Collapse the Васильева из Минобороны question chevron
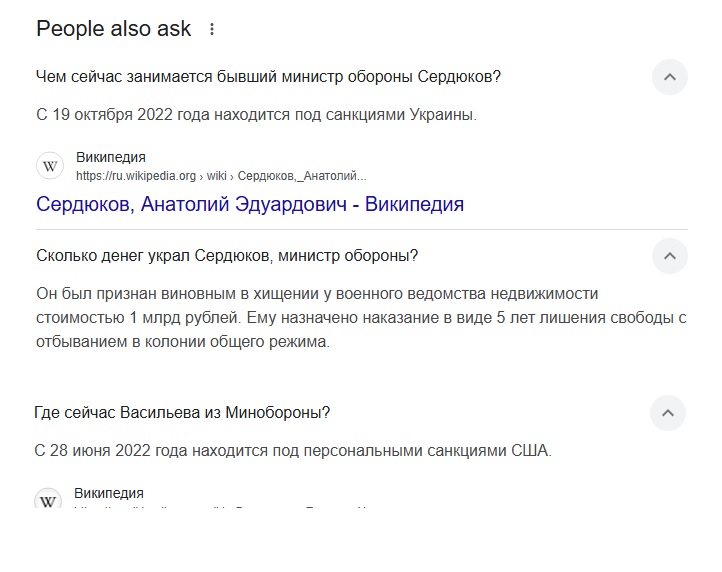This screenshot has height=572, width=722. [668, 413]
